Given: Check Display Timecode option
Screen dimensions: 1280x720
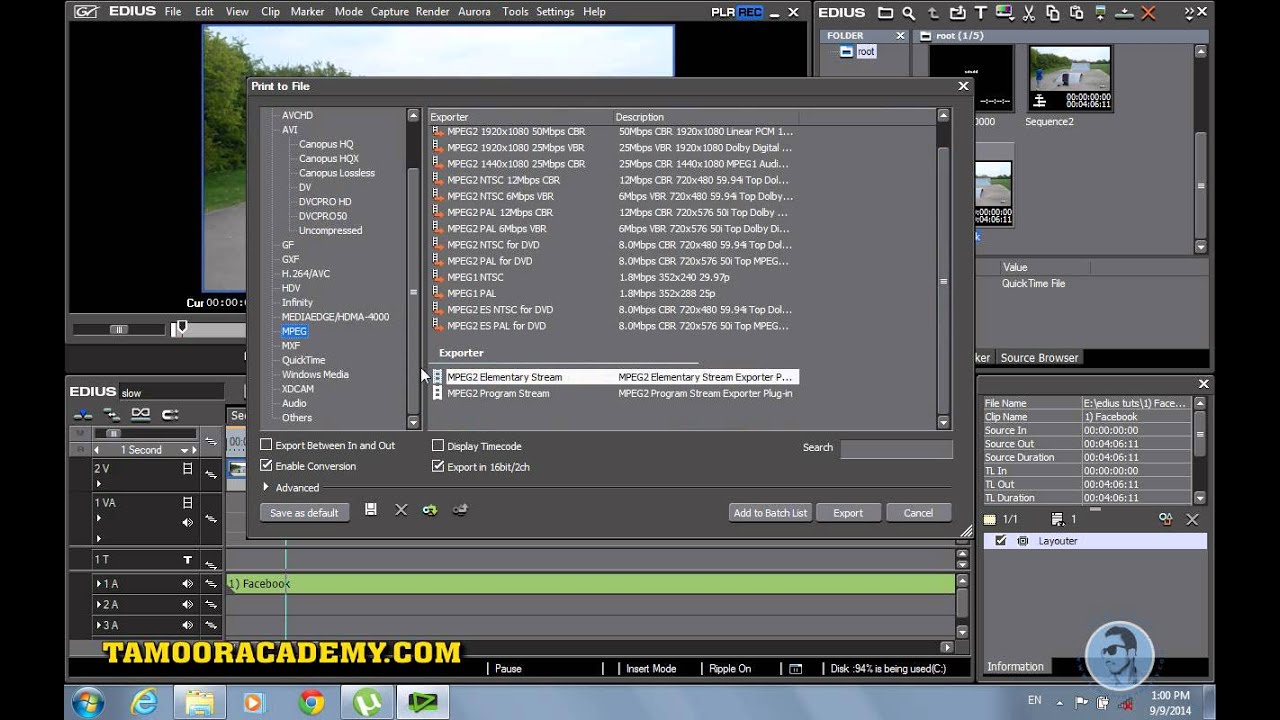Looking at the screenshot, I should click(438, 446).
